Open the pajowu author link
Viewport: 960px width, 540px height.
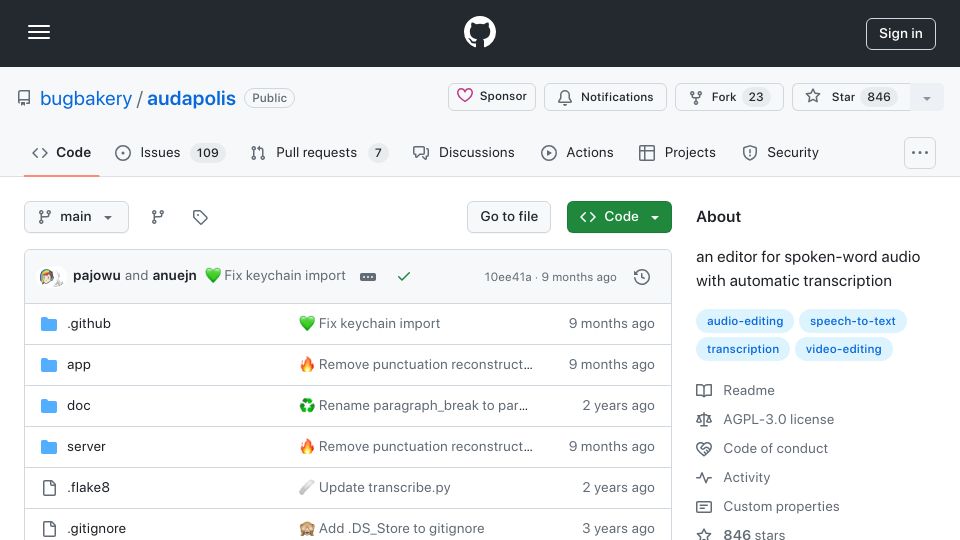click(x=97, y=276)
